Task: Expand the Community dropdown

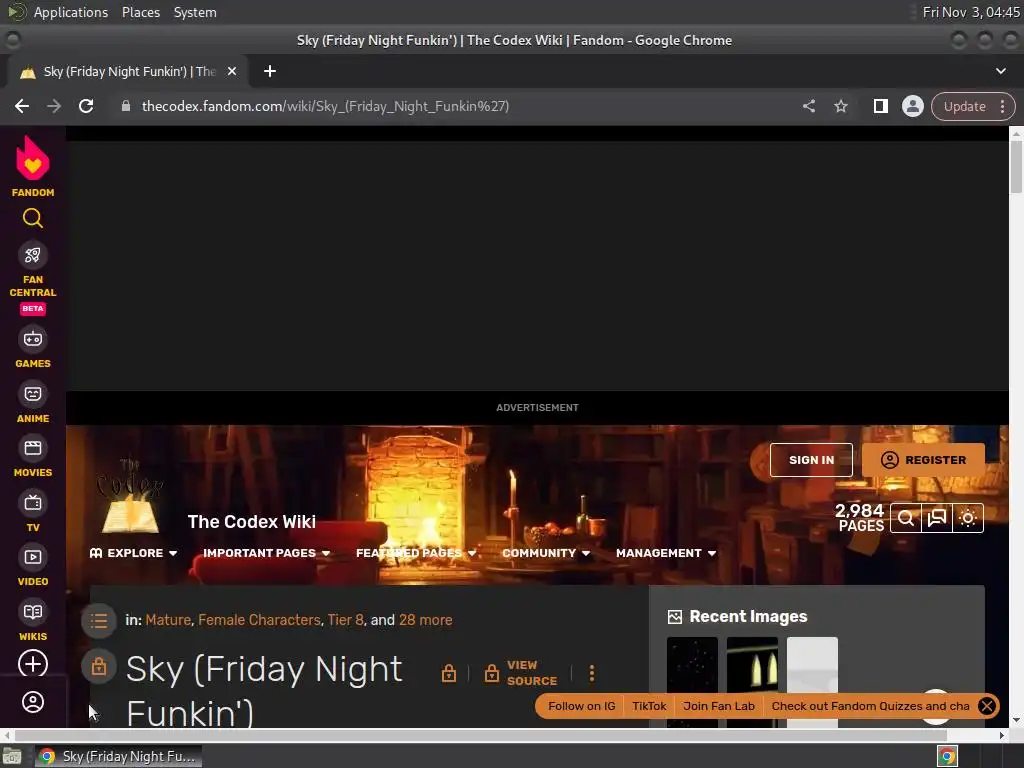Action: point(546,553)
